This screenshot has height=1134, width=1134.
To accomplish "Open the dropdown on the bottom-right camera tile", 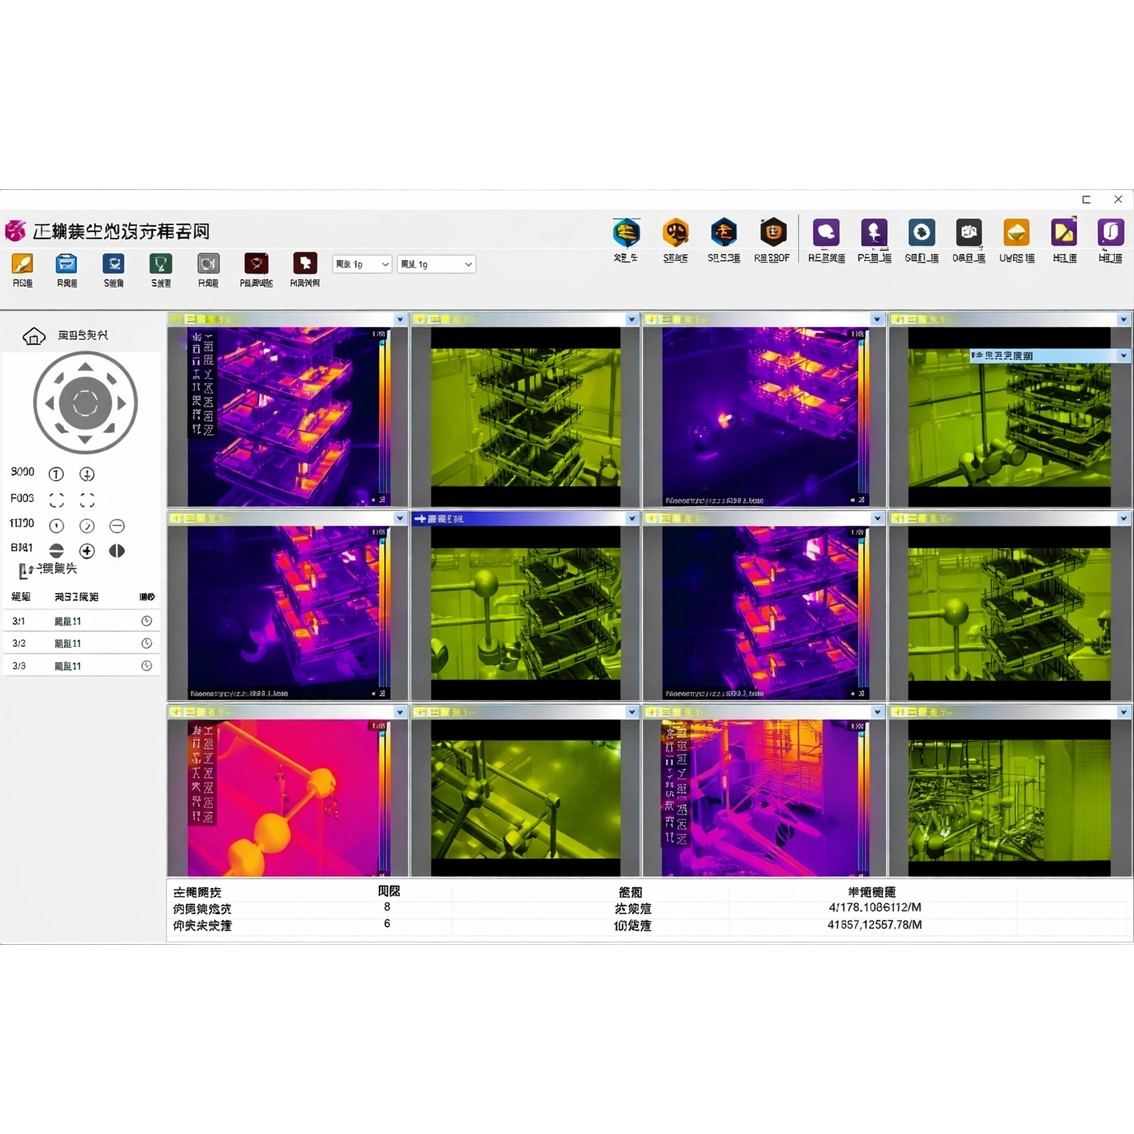I will click(x=1122, y=711).
